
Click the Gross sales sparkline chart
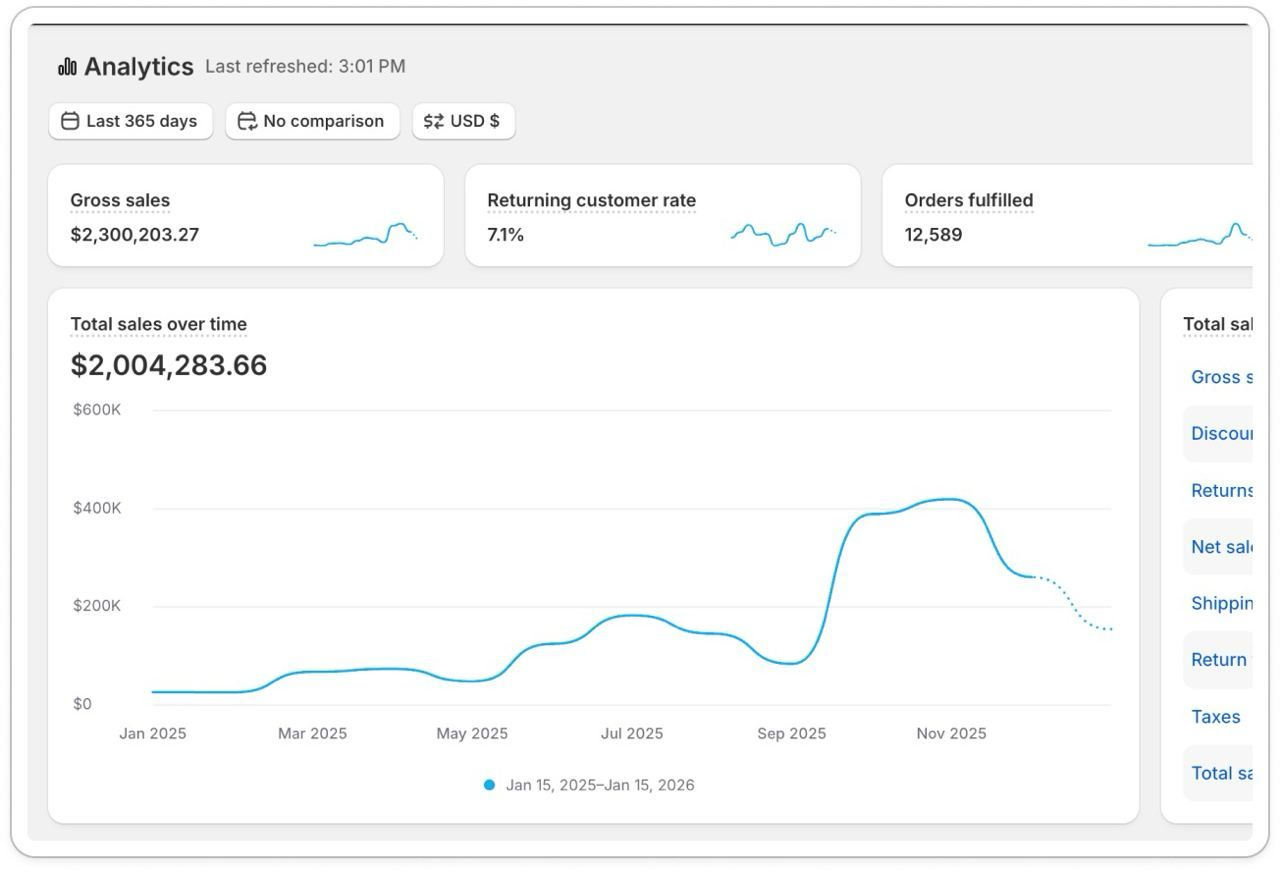[365, 235]
